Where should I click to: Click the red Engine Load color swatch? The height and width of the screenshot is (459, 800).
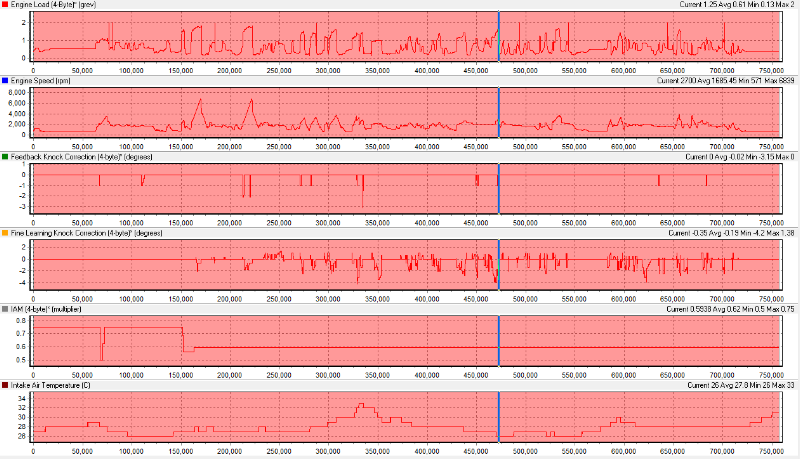(5, 5)
